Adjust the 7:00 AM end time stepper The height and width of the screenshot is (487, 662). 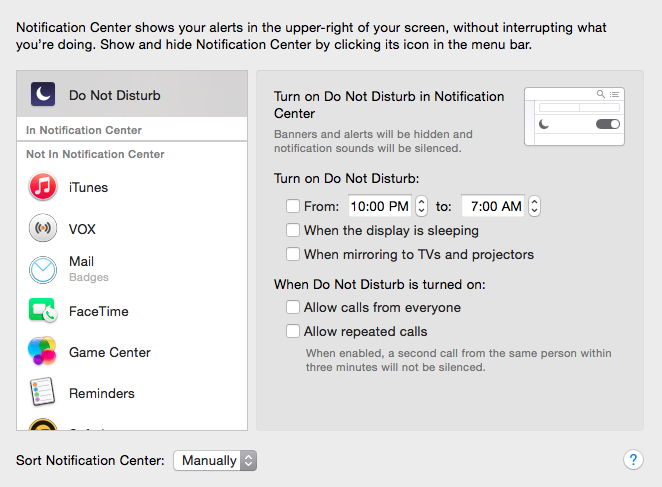[534, 206]
